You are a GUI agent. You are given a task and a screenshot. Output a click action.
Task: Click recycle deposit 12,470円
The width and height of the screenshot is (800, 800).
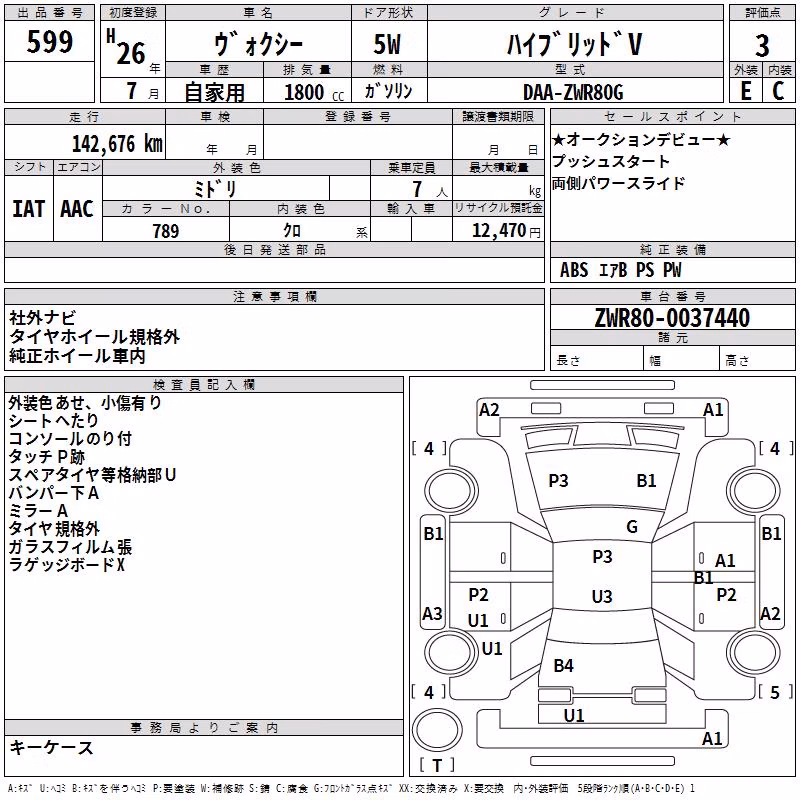(x=506, y=231)
